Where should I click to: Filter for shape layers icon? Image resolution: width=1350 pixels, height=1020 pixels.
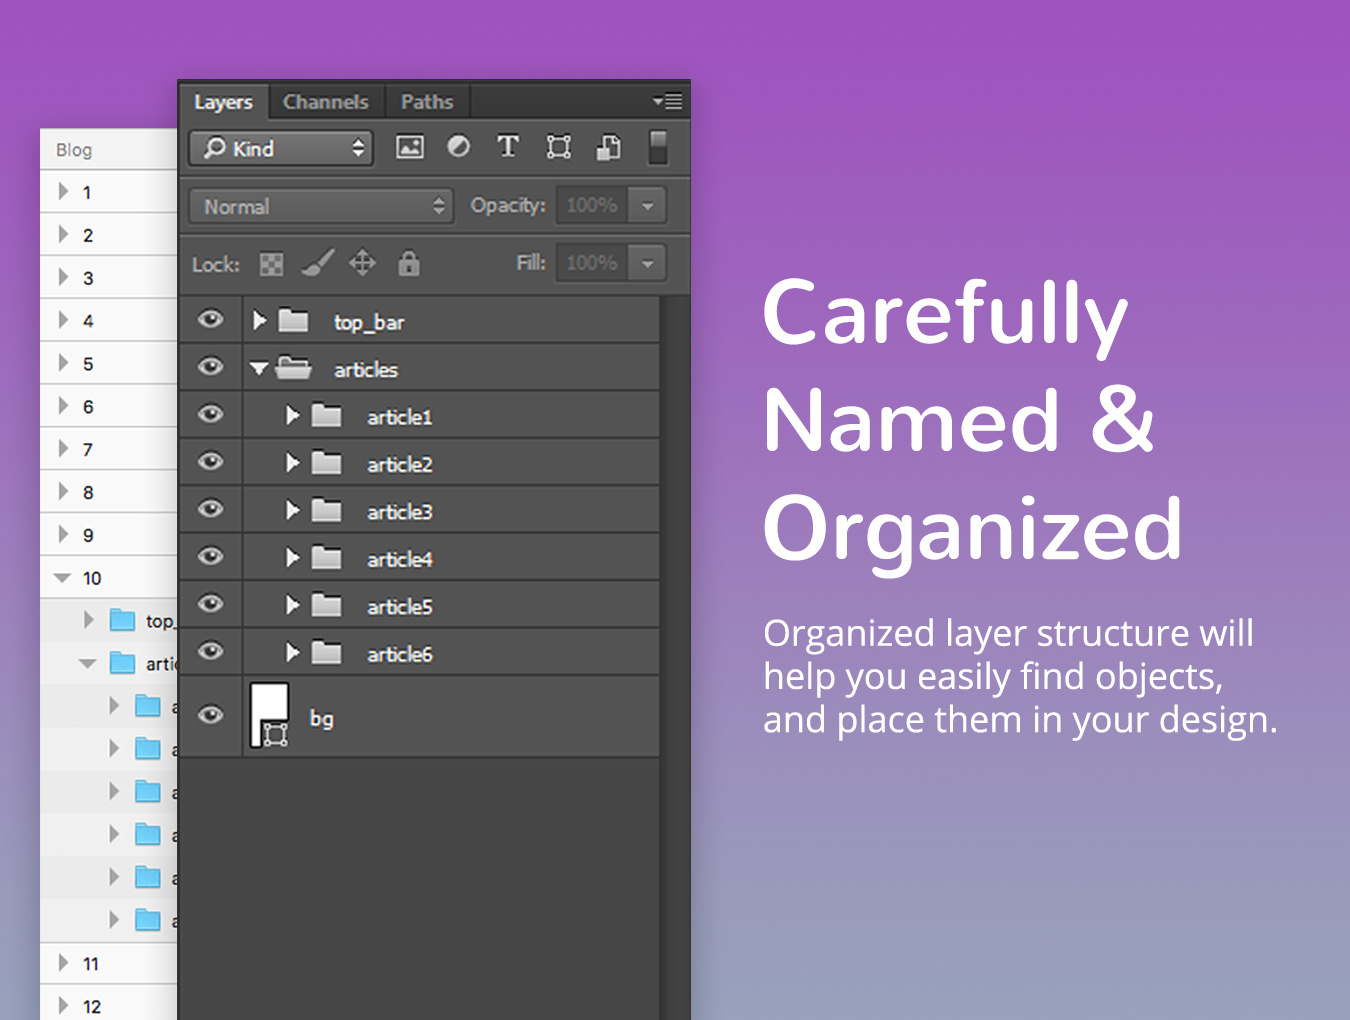[x=558, y=148]
